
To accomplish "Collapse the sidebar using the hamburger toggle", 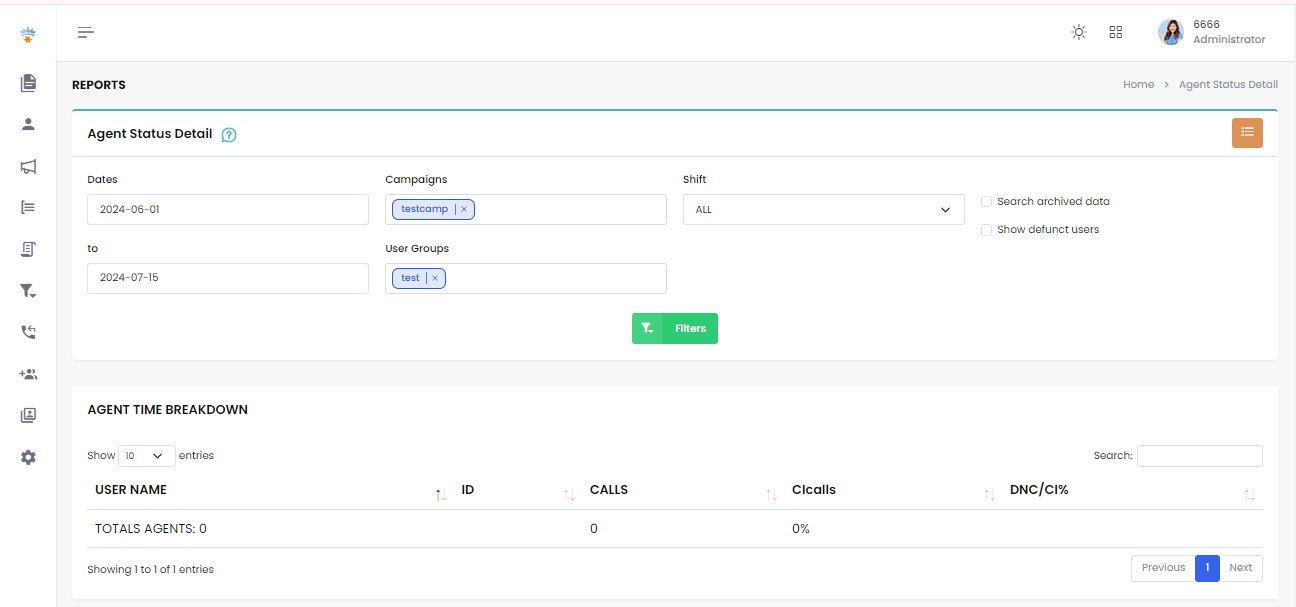I will [x=85, y=32].
